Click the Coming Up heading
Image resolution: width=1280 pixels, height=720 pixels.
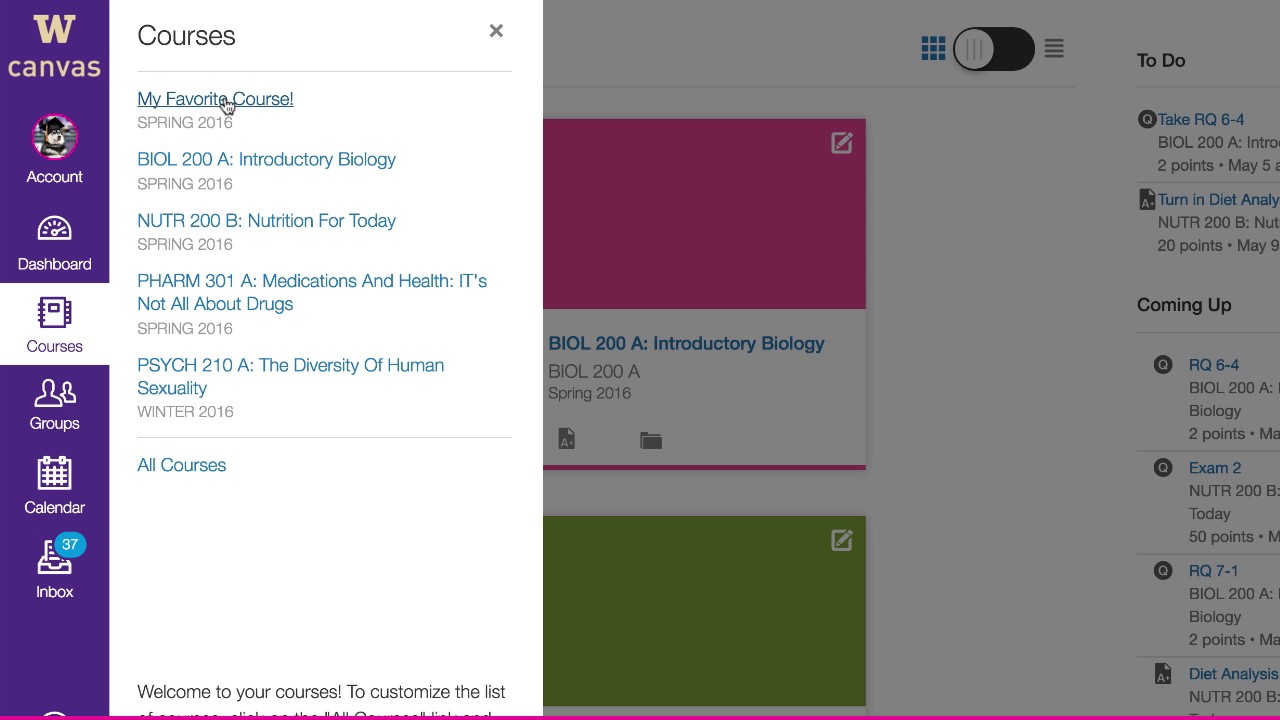[x=1184, y=305]
